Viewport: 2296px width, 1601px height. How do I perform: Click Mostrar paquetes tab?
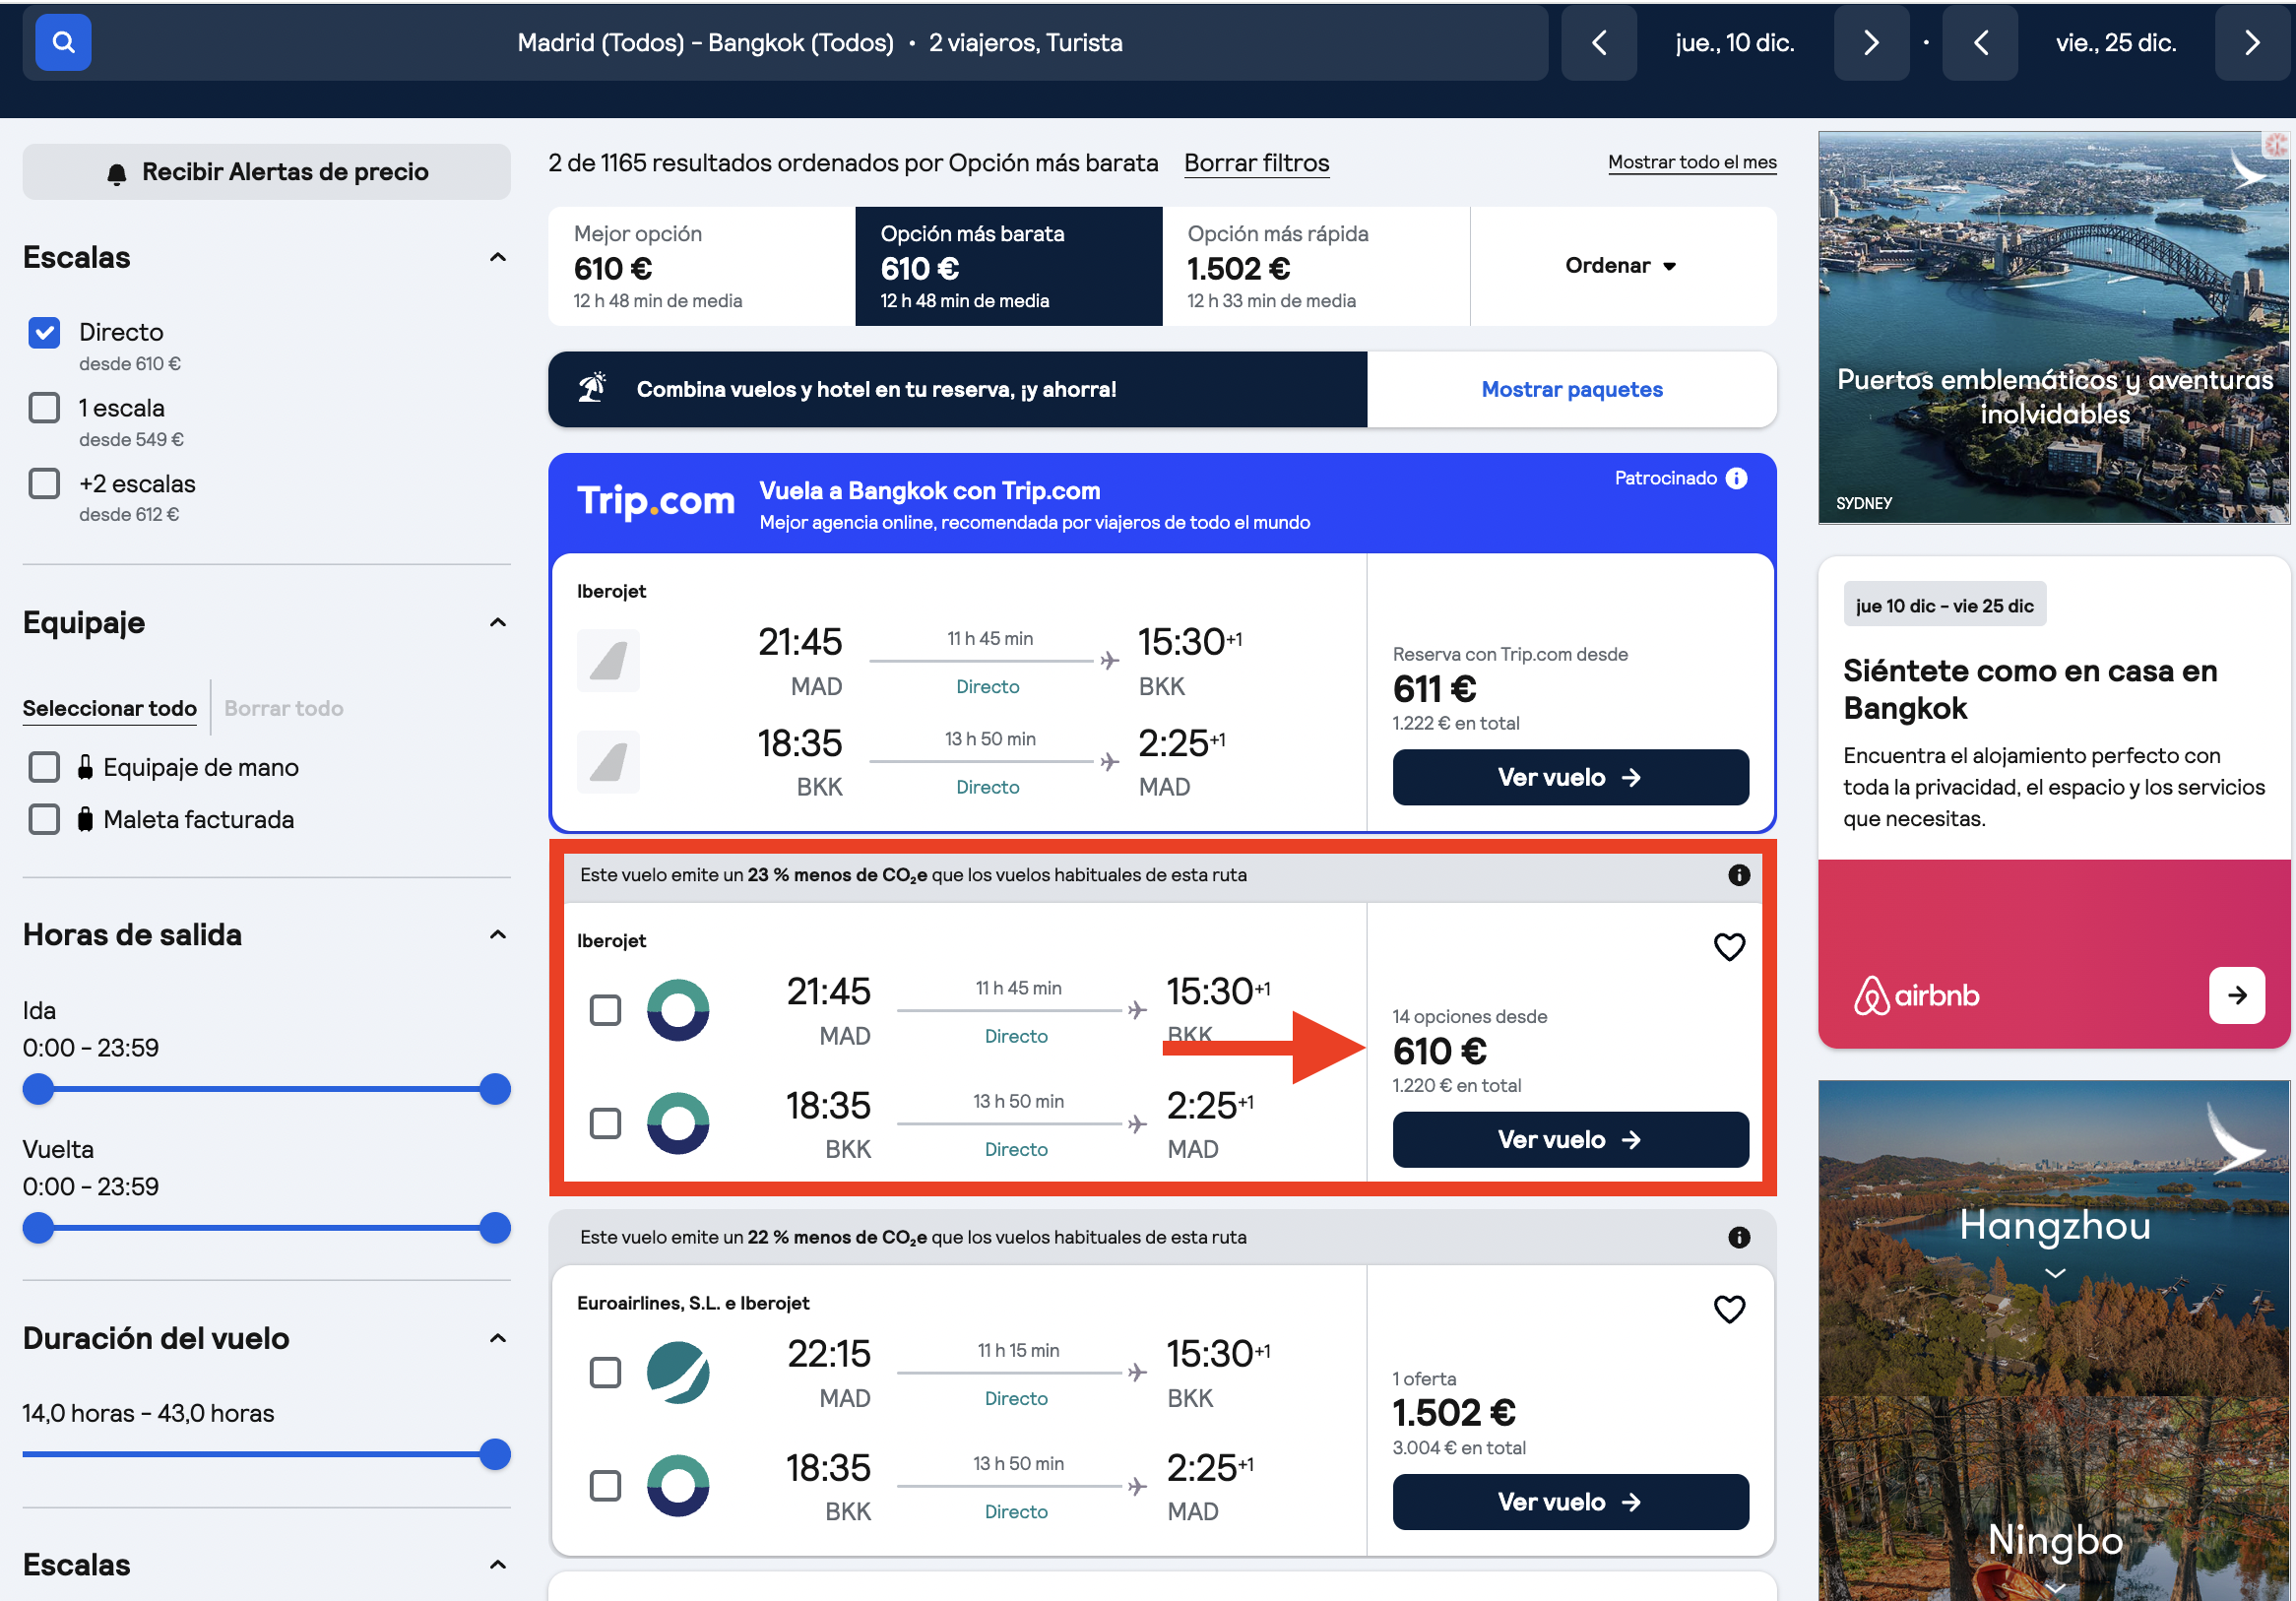(1572, 389)
